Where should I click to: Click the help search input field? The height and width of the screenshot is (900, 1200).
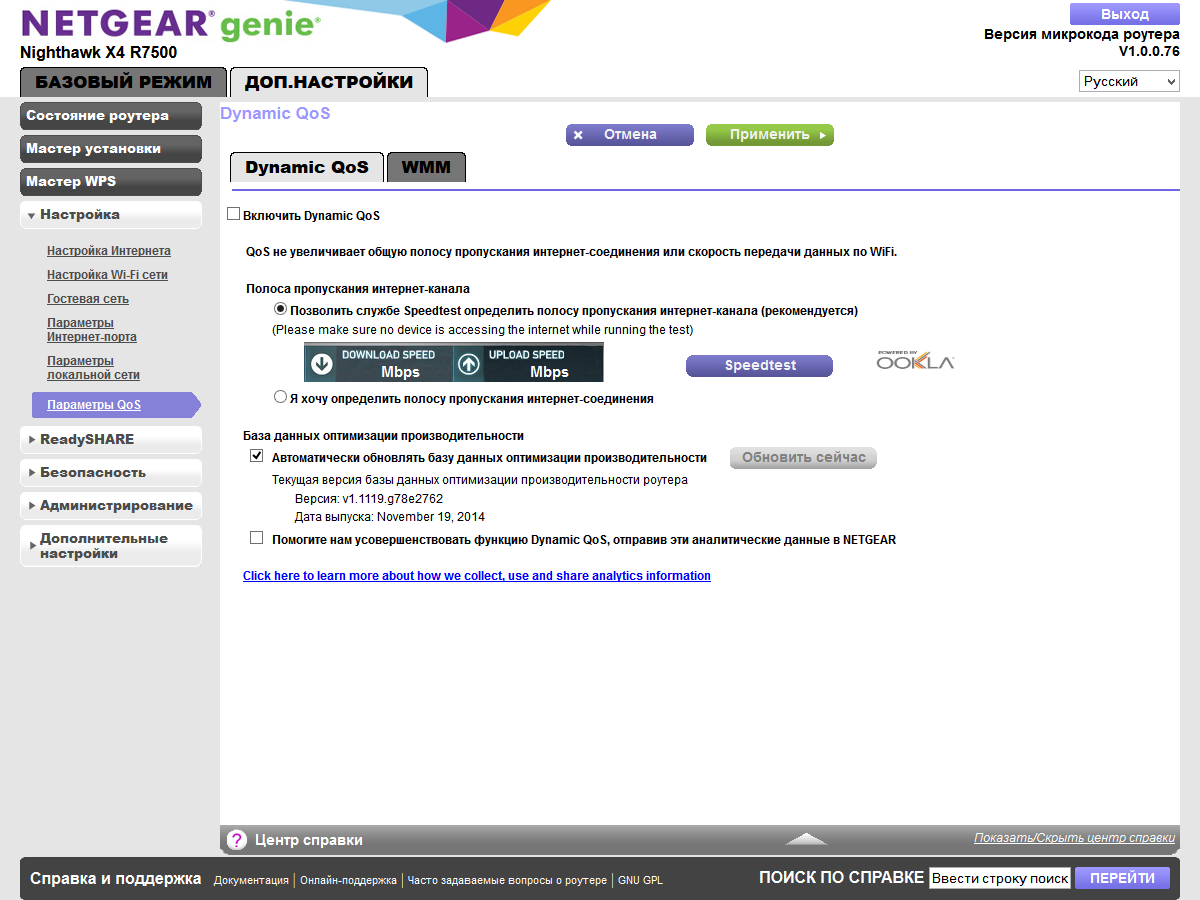tap(1000, 878)
